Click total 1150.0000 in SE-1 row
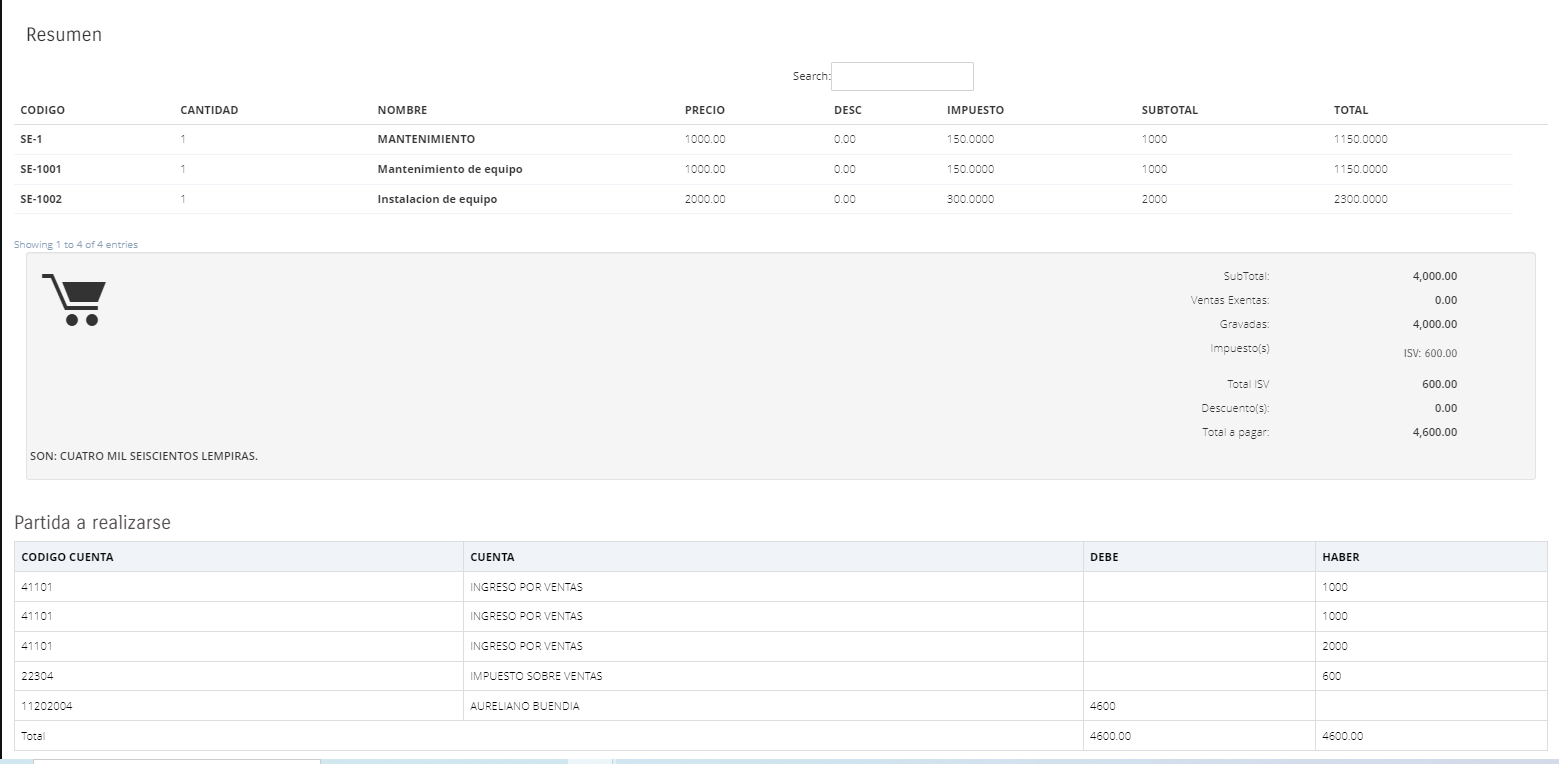1559x764 pixels. point(1360,139)
